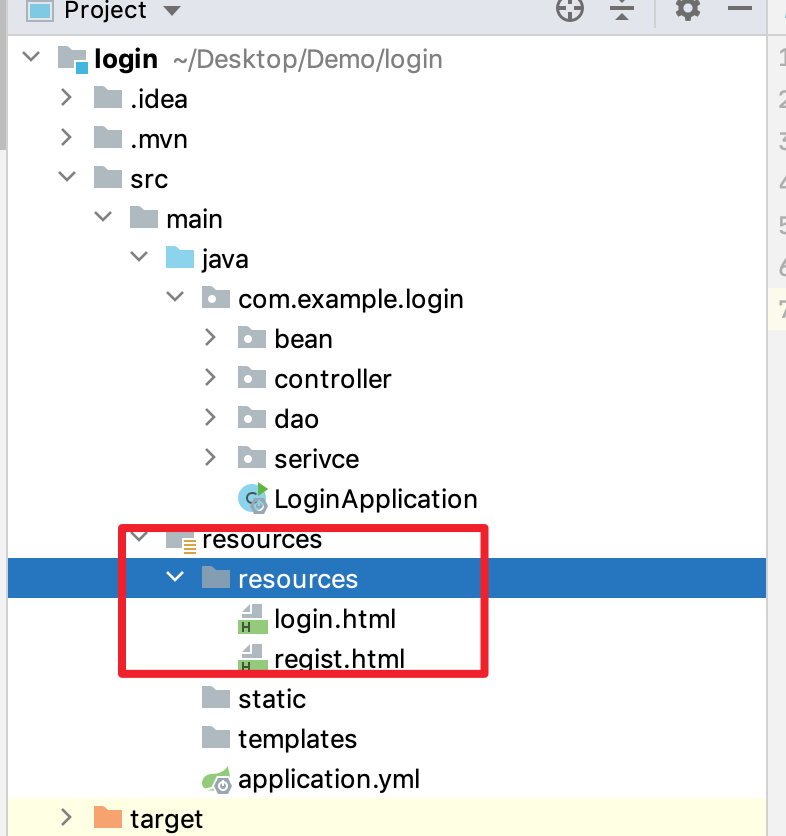Expand the .mvn folder chevron
786x836 pixels.
[x=67, y=138]
